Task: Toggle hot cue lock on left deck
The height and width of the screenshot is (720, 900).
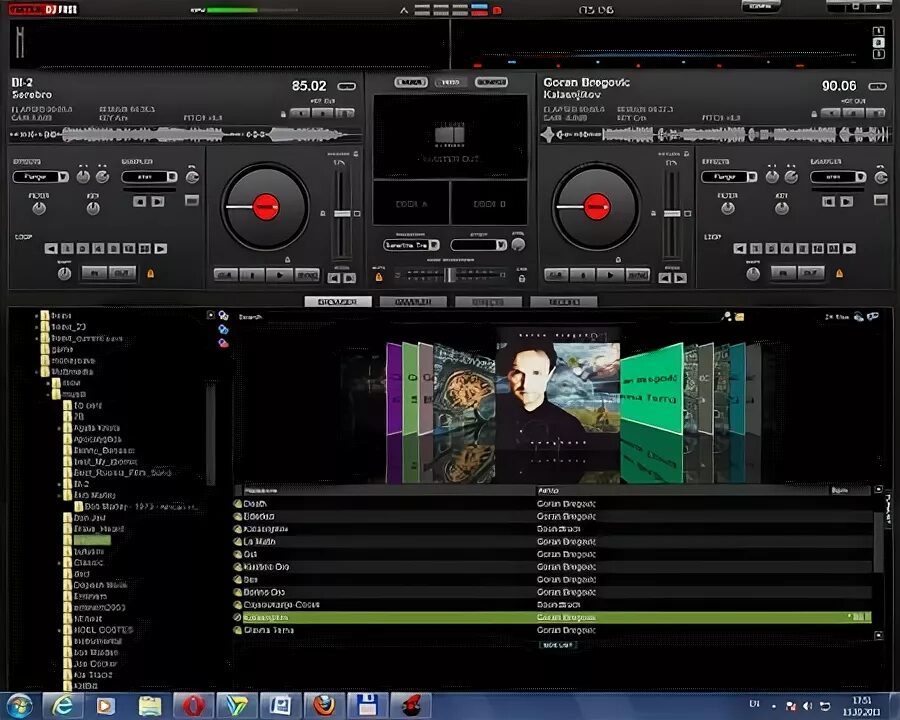Action: point(283,114)
